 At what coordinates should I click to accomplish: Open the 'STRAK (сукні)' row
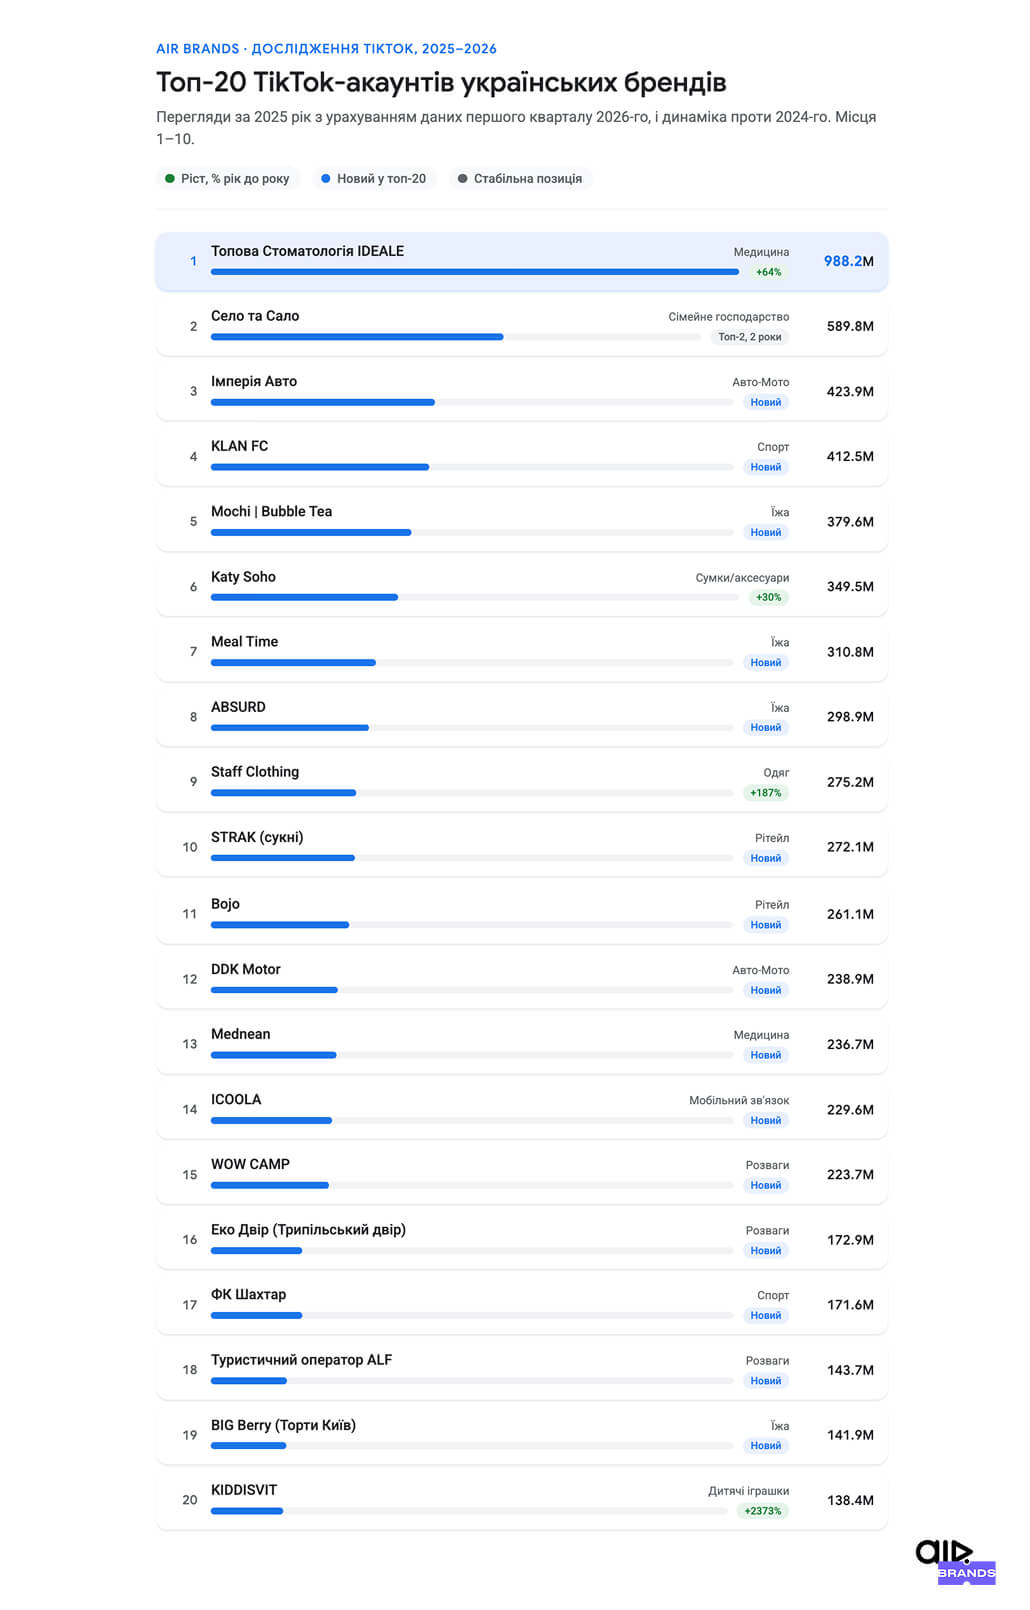[522, 847]
